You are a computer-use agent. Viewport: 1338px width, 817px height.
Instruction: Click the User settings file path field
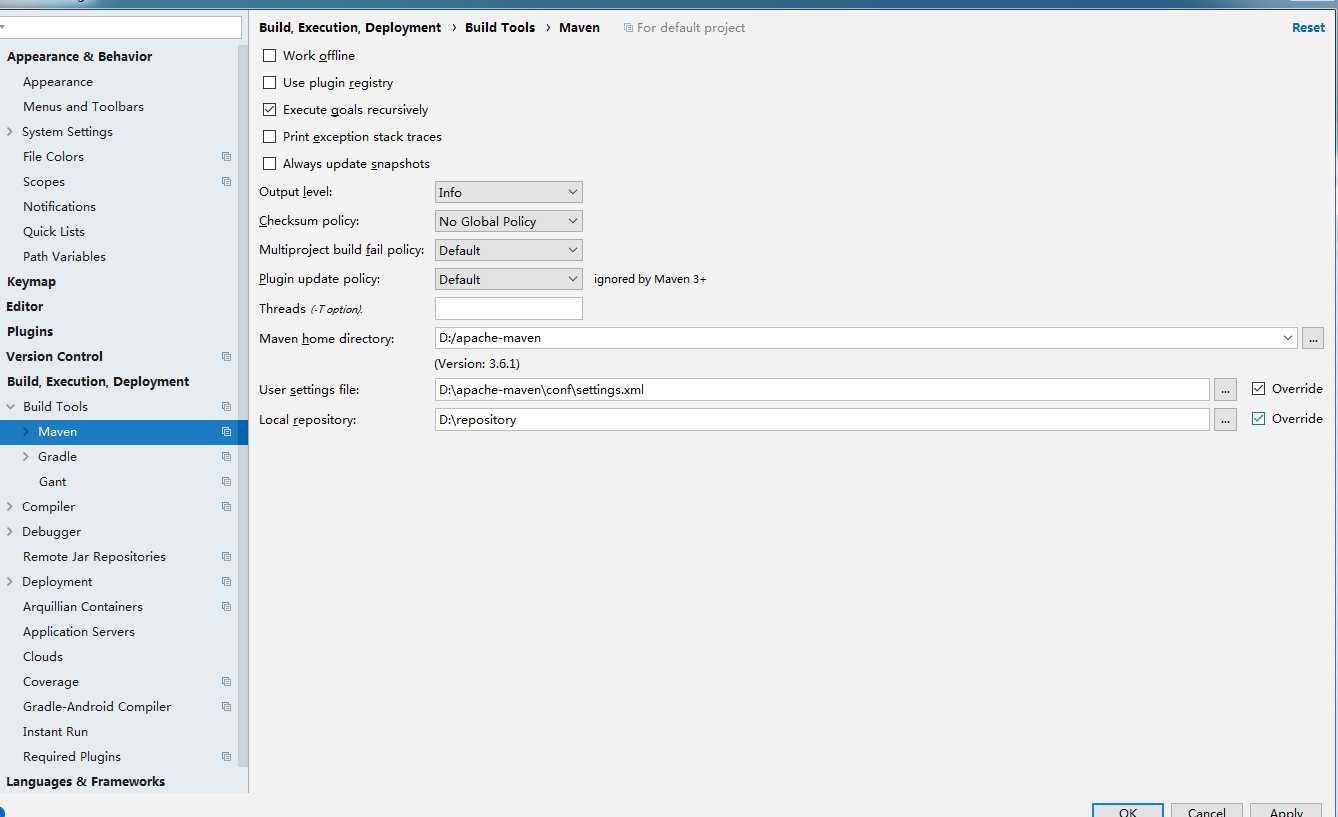click(822, 389)
